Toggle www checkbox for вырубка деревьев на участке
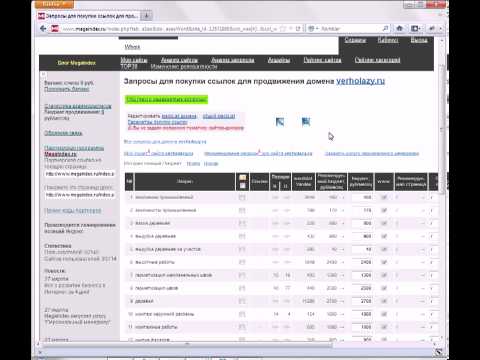480x360 pixels. tap(384, 249)
